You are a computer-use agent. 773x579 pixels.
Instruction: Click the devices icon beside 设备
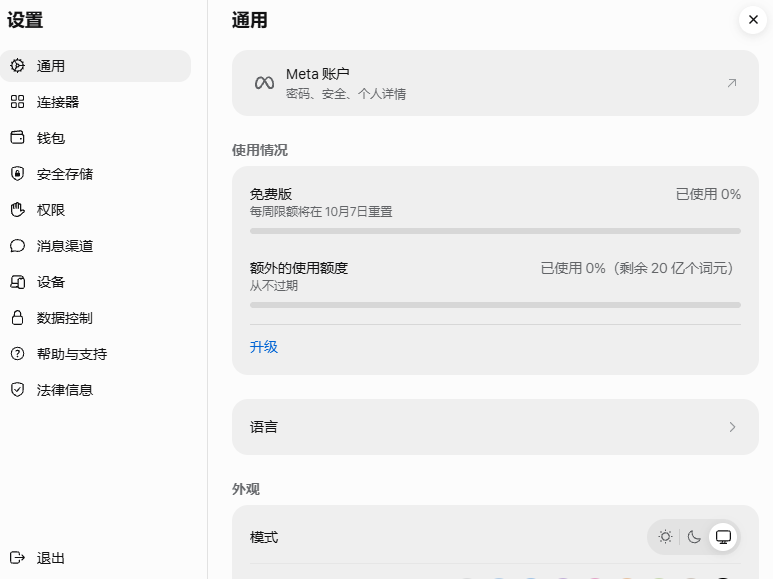17,282
